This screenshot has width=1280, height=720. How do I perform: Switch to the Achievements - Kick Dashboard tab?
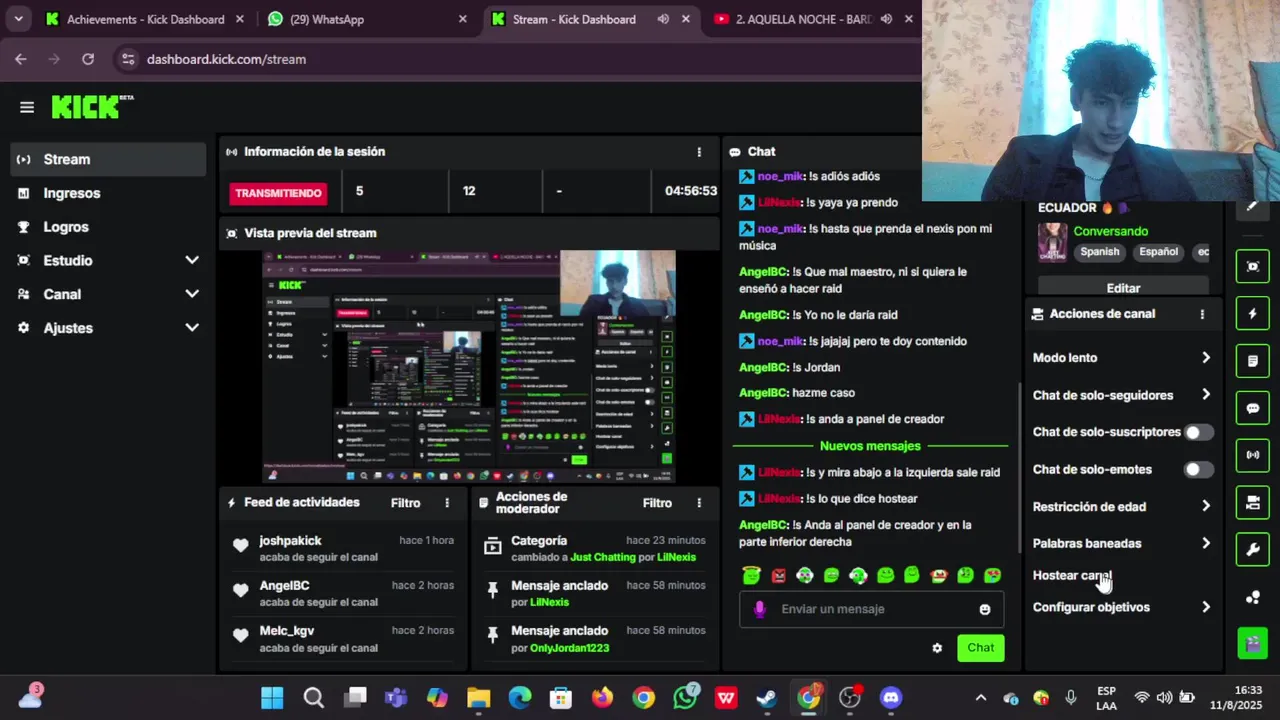point(144,19)
